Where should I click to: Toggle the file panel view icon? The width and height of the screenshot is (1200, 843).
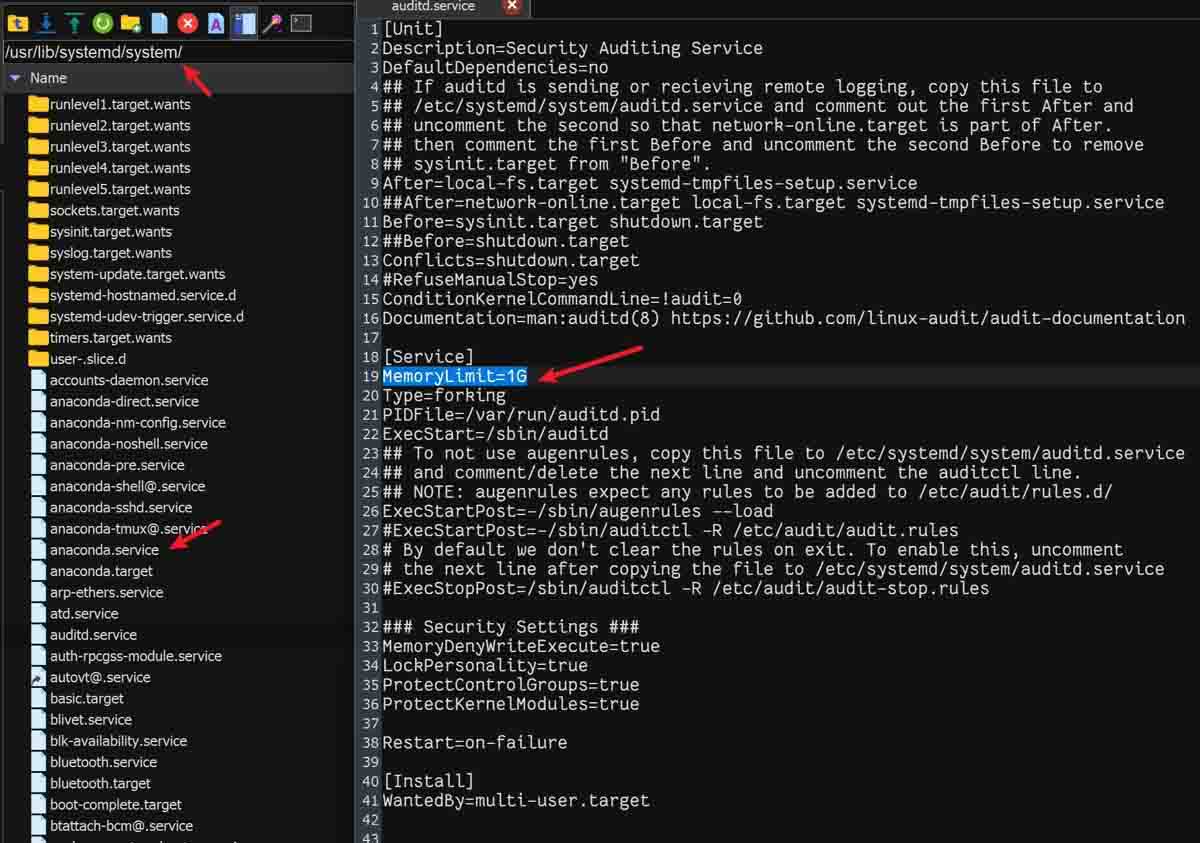coord(243,22)
